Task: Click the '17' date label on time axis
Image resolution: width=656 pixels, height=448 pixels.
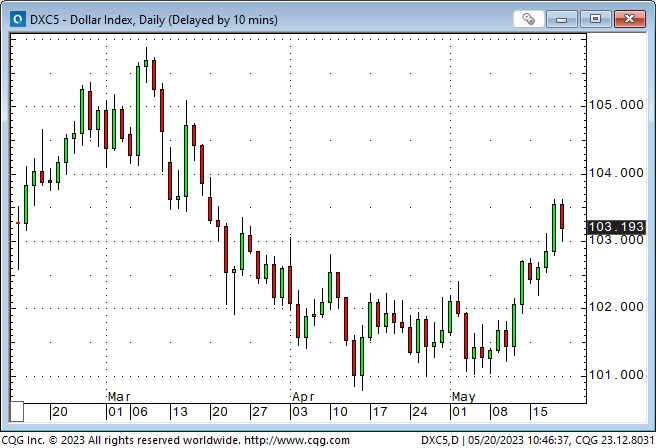Action: [x=380, y=412]
